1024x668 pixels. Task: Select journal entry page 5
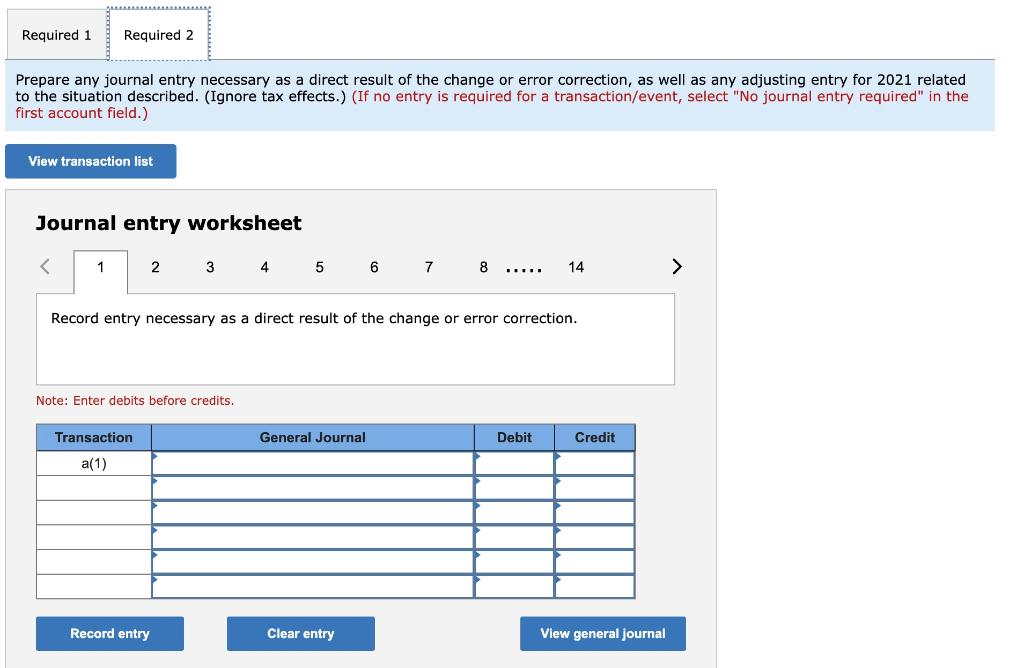(x=319, y=266)
